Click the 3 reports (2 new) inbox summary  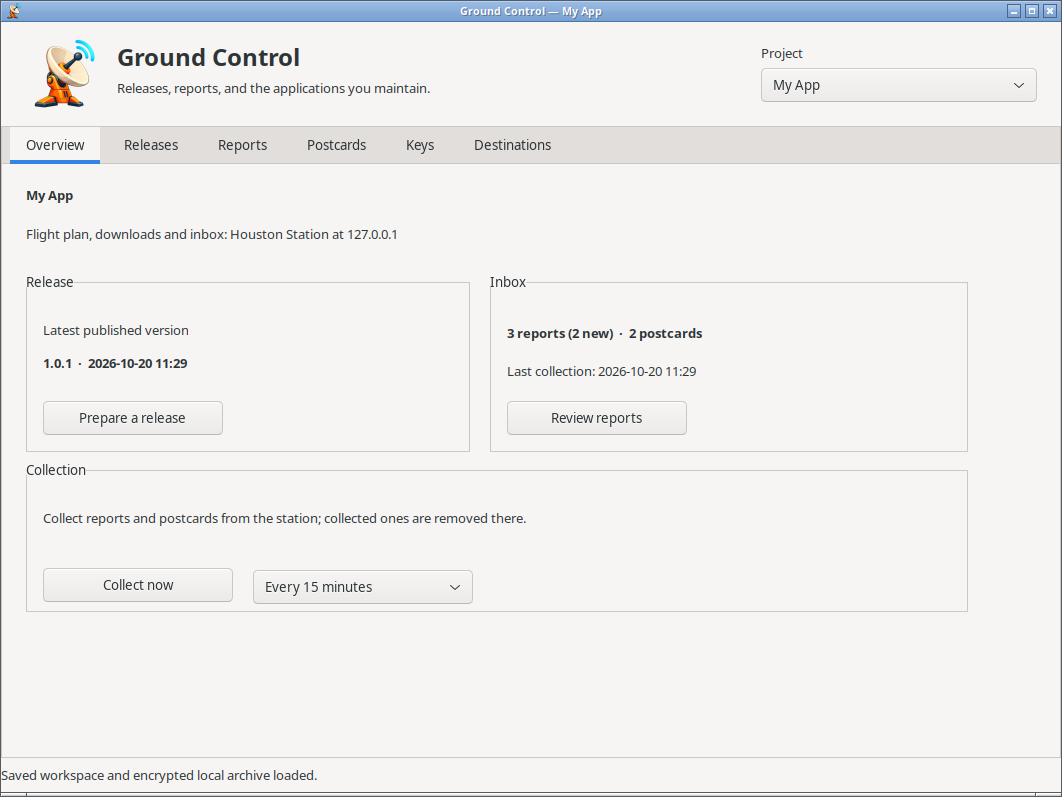click(x=560, y=334)
